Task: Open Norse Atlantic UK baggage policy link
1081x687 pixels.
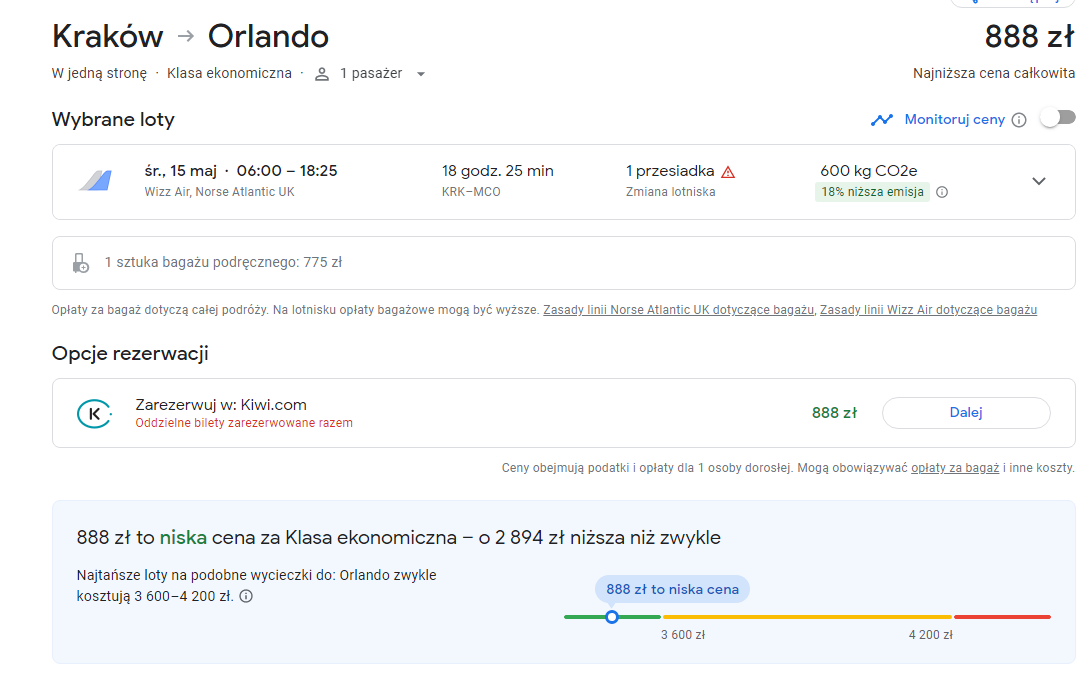Action: tap(678, 310)
